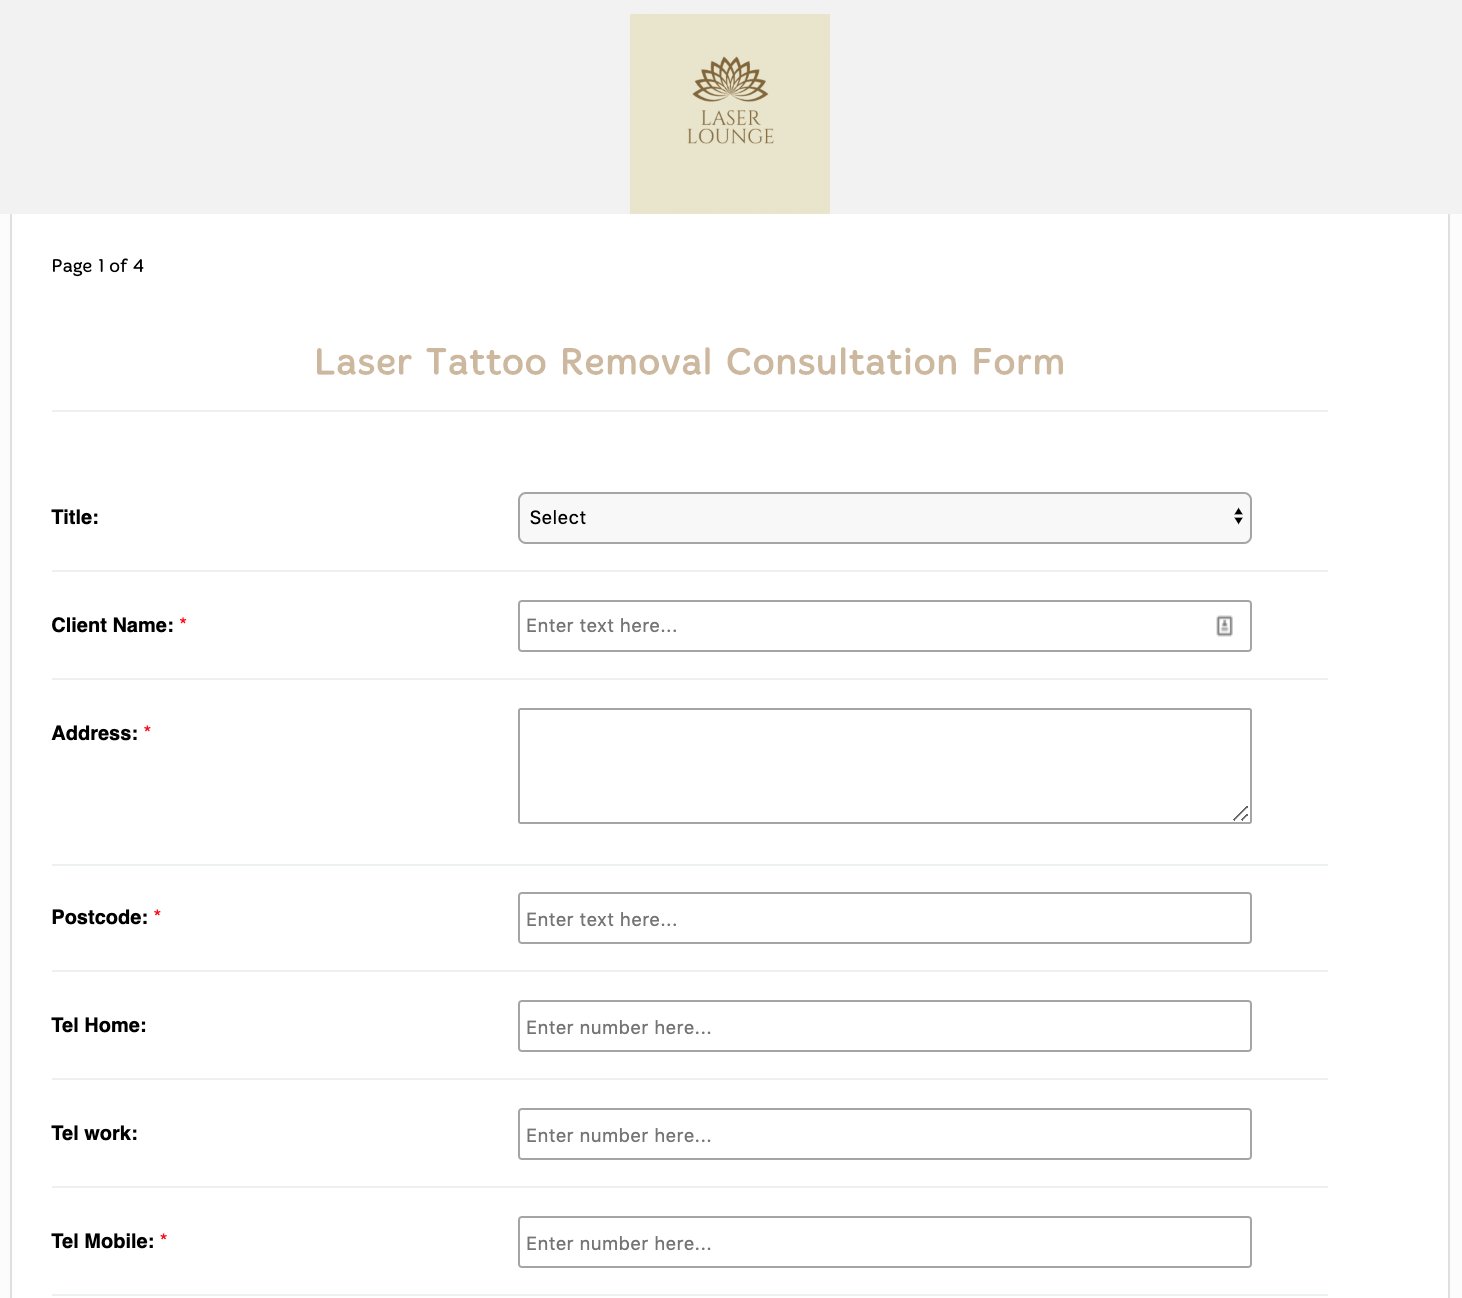This screenshot has width=1462, height=1298.
Task: Click the Tel work label
Action: pyautogui.click(x=94, y=1133)
